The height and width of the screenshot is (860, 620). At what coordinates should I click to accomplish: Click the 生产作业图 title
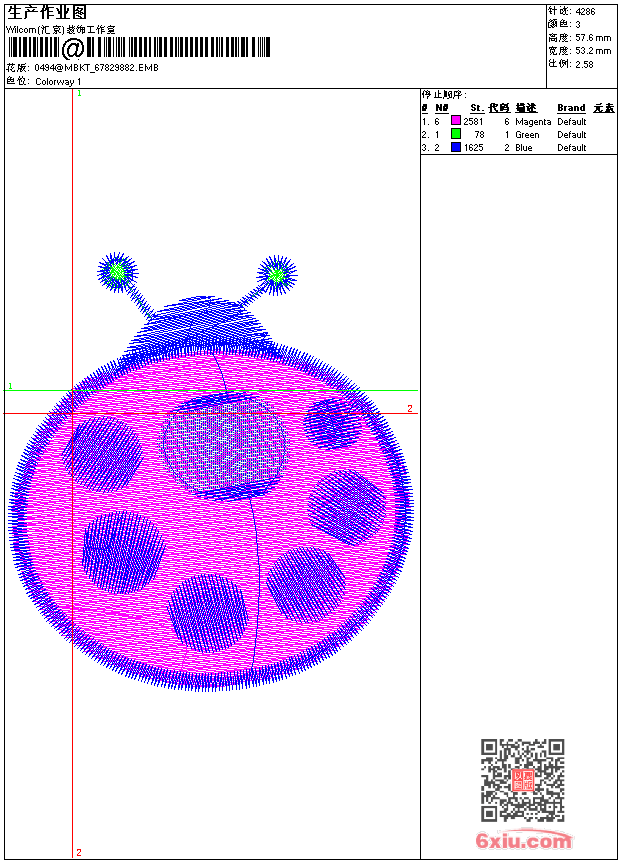47,12
